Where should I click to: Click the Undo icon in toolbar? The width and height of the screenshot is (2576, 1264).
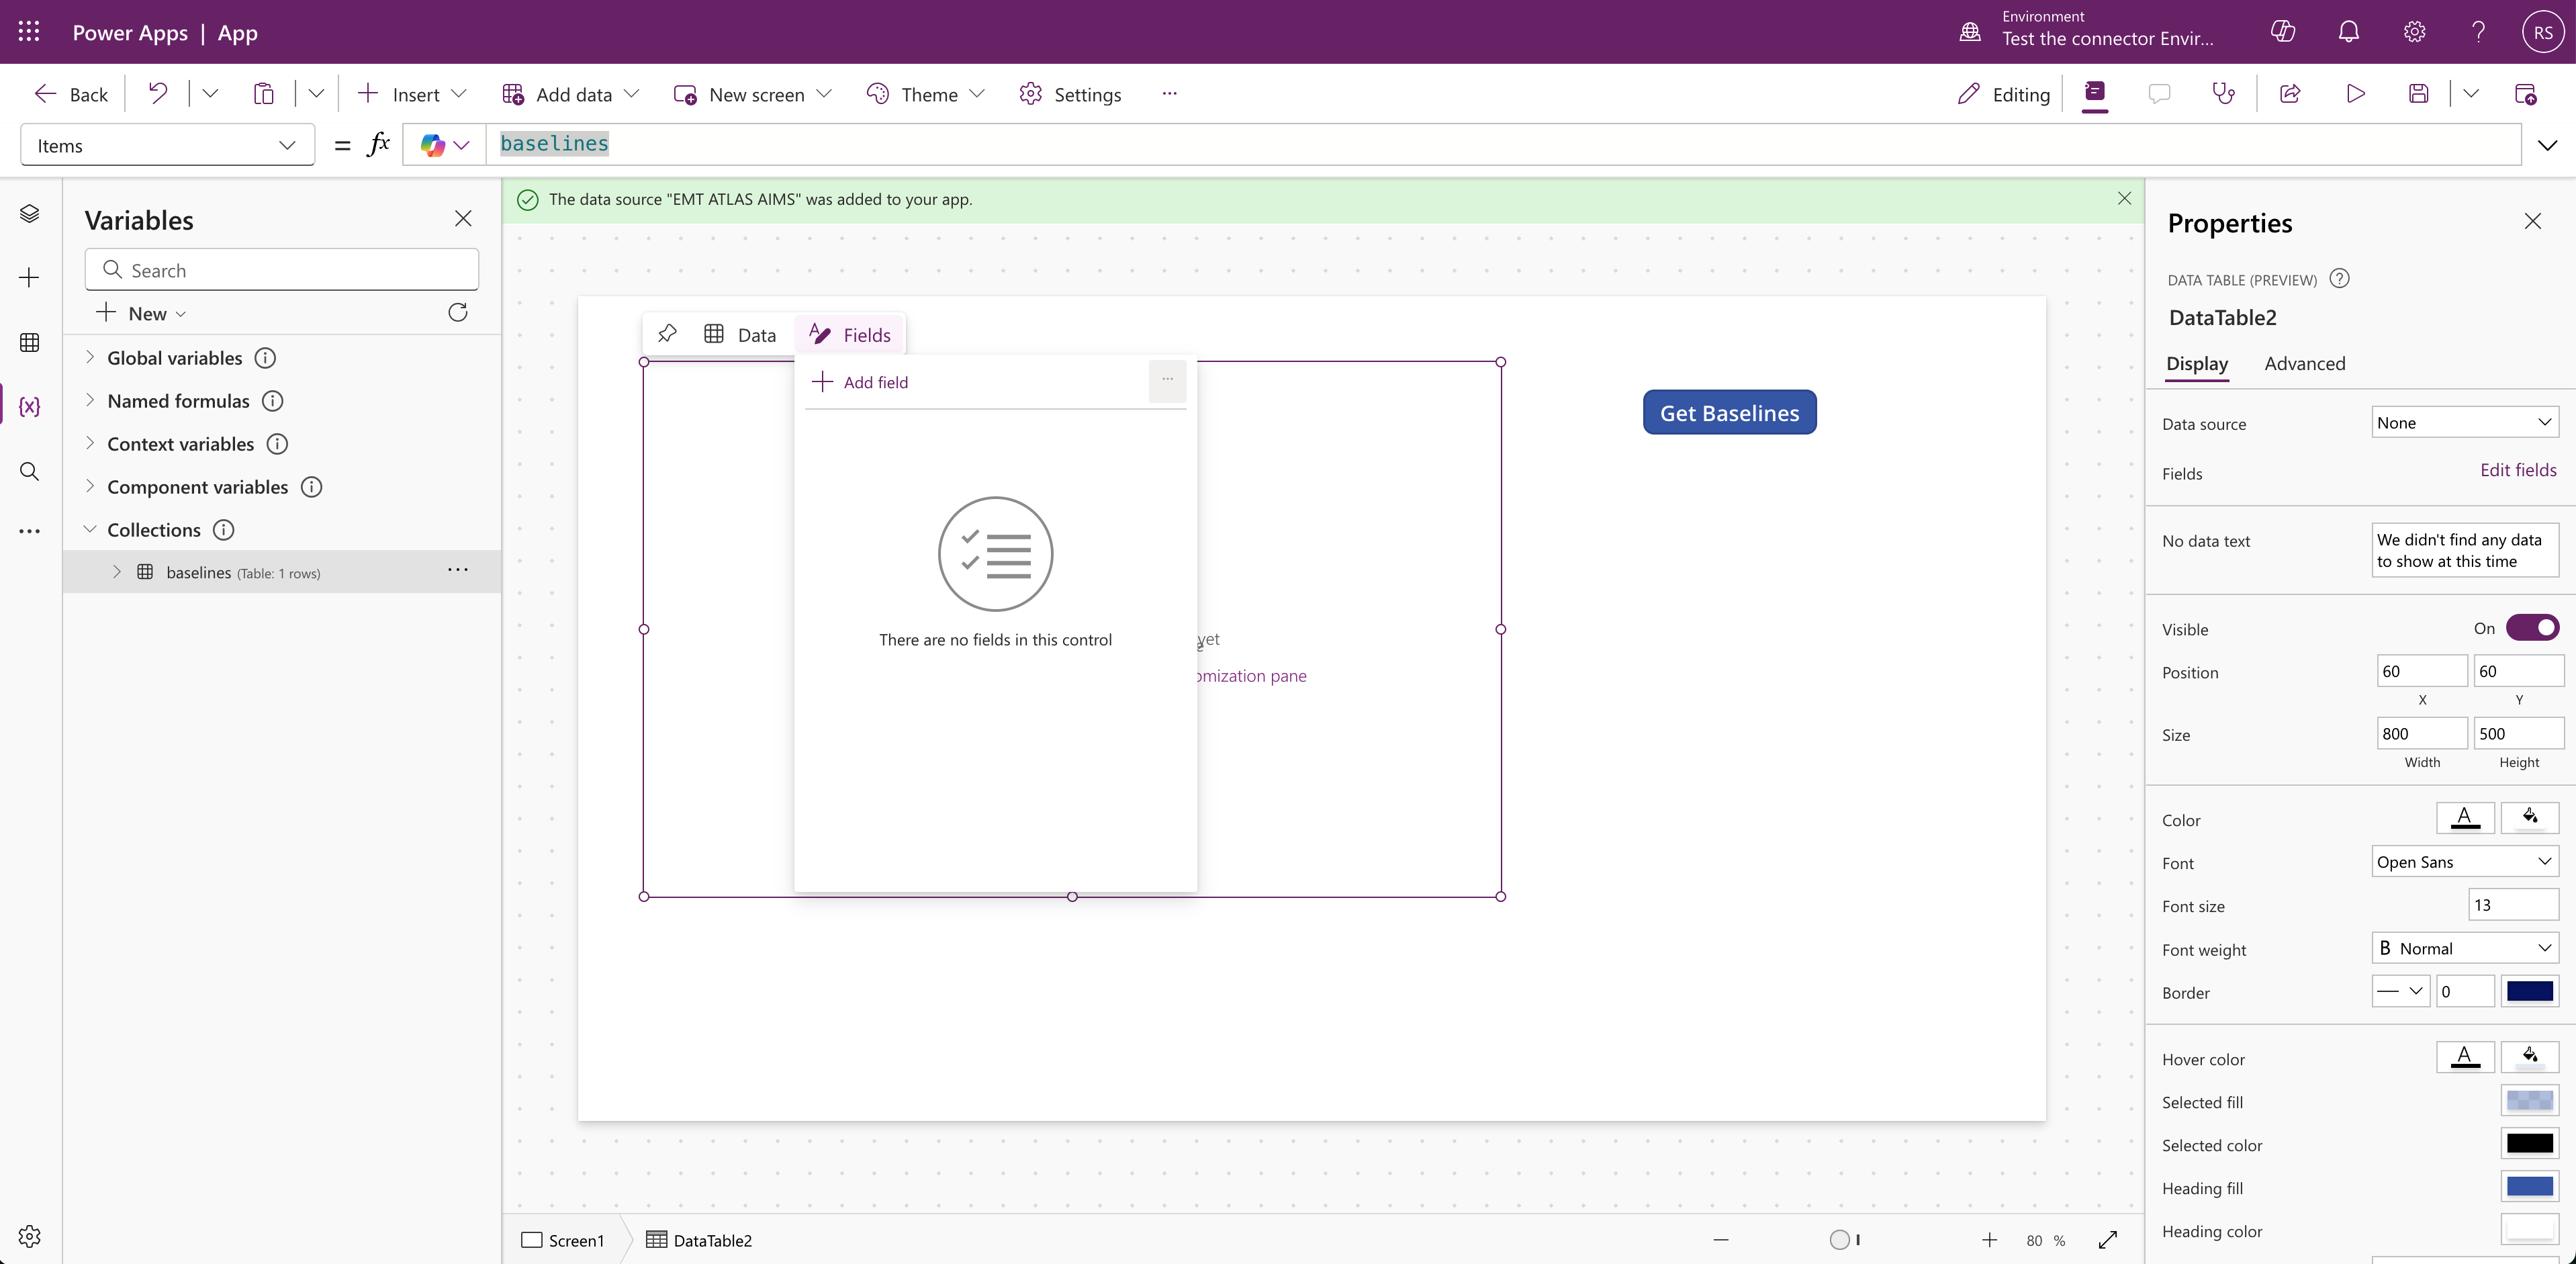pyautogui.click(x=158, y=94)
